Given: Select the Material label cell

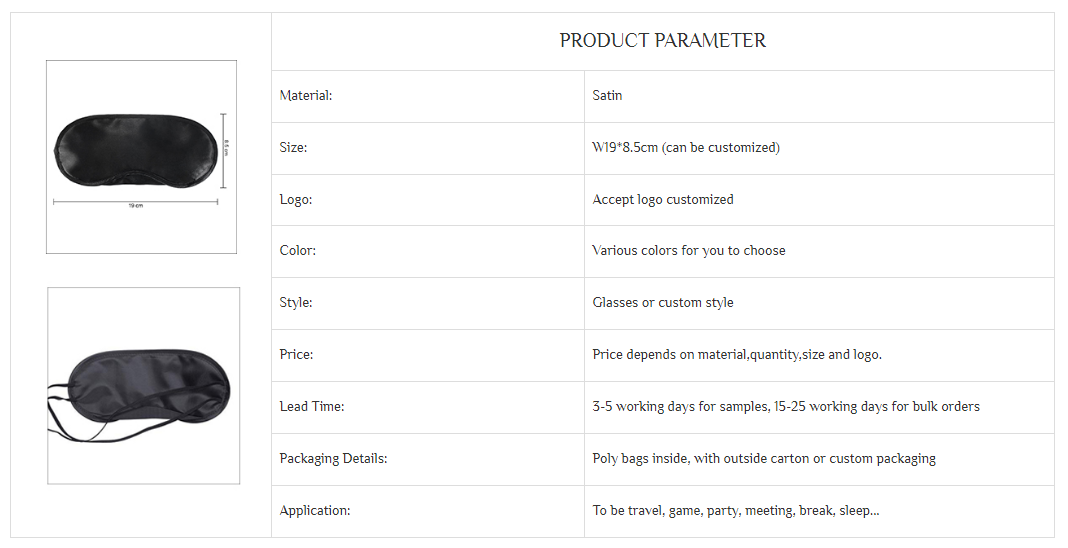Looking at the screenshot, I should click(x=306, y=96).
